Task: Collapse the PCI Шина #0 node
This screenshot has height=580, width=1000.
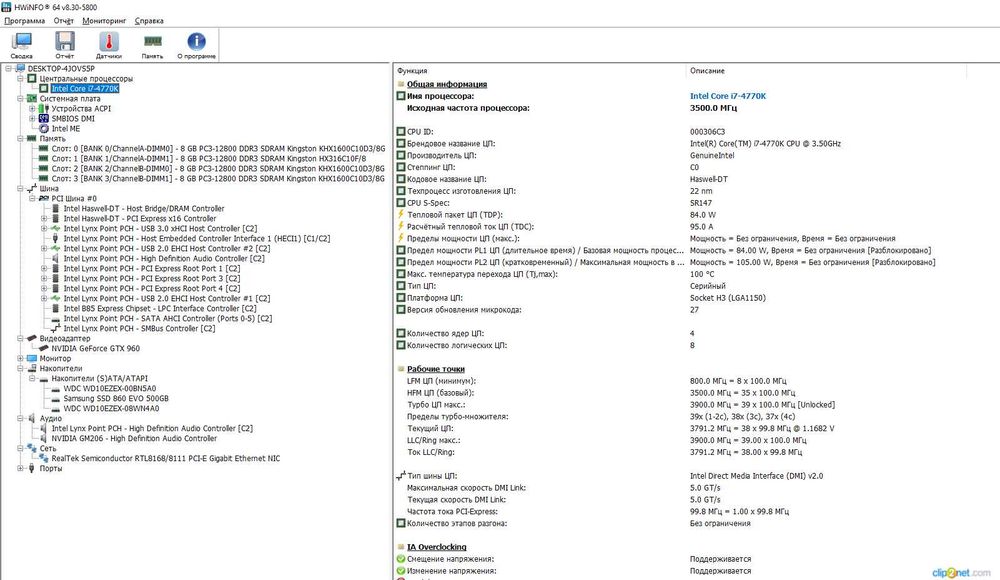Action: tap(33, 198)
